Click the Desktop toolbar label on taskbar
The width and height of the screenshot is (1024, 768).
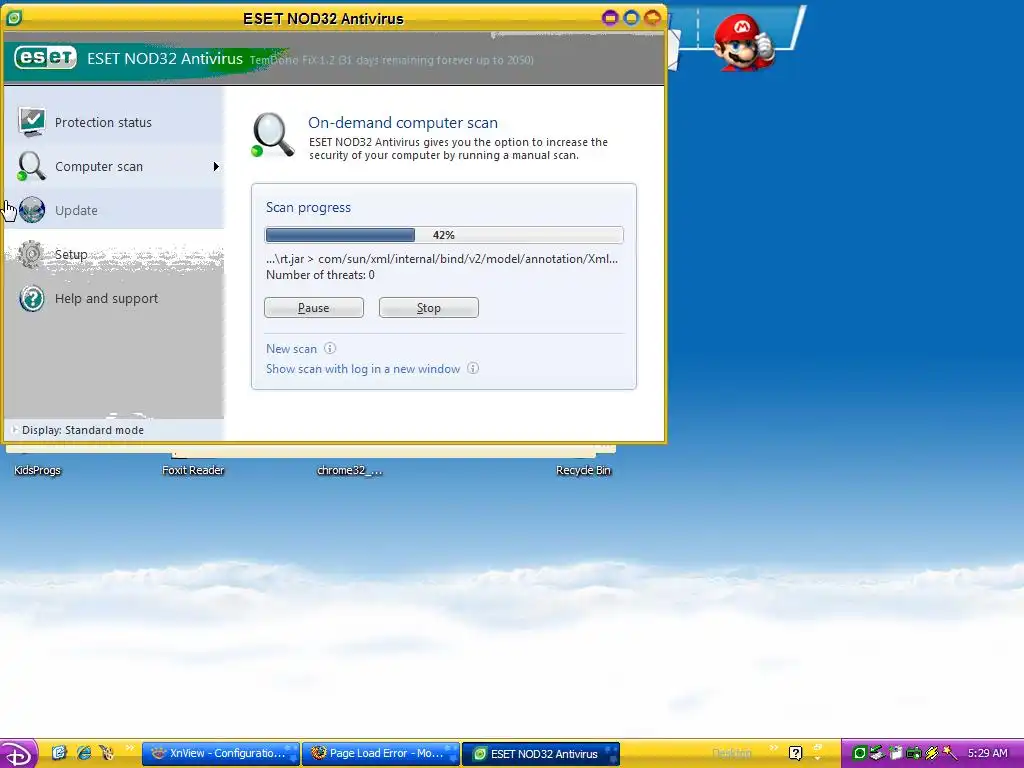click(x=732, y=753)
